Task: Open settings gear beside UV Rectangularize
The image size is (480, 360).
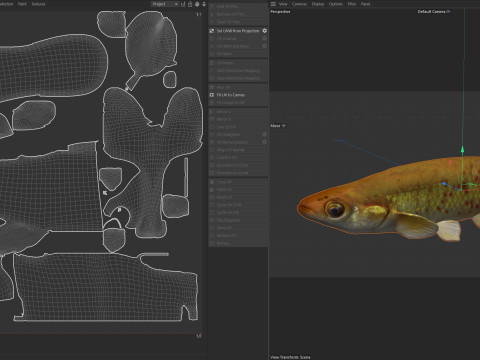Action: click(x=265, y=142)
